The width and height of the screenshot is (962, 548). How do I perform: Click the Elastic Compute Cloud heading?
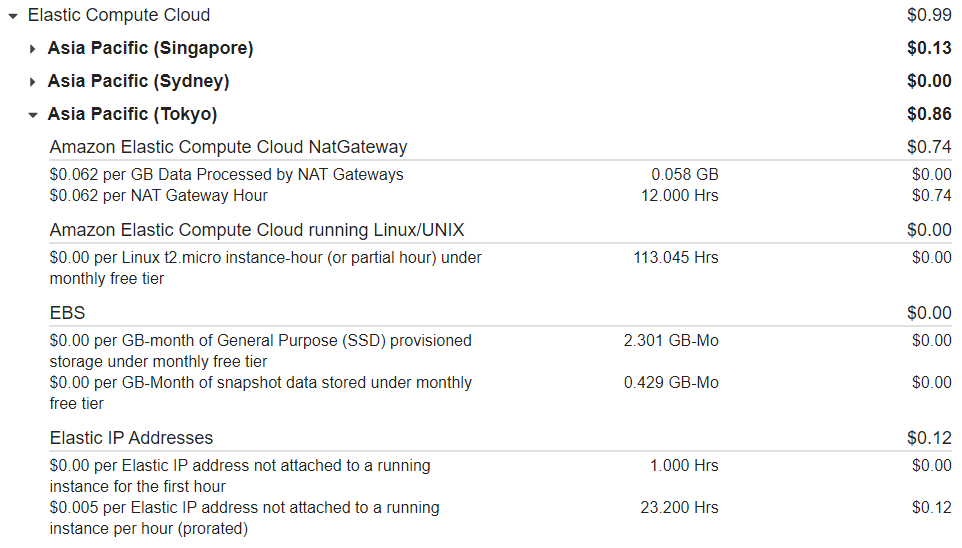pos(119,15)
